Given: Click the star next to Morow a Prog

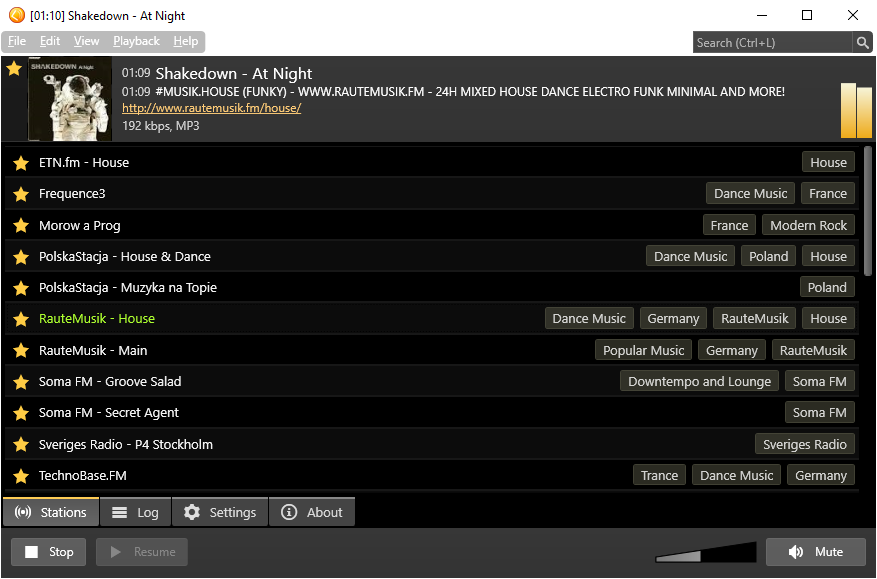Looking at the screenshot, I should coord(20,226).
